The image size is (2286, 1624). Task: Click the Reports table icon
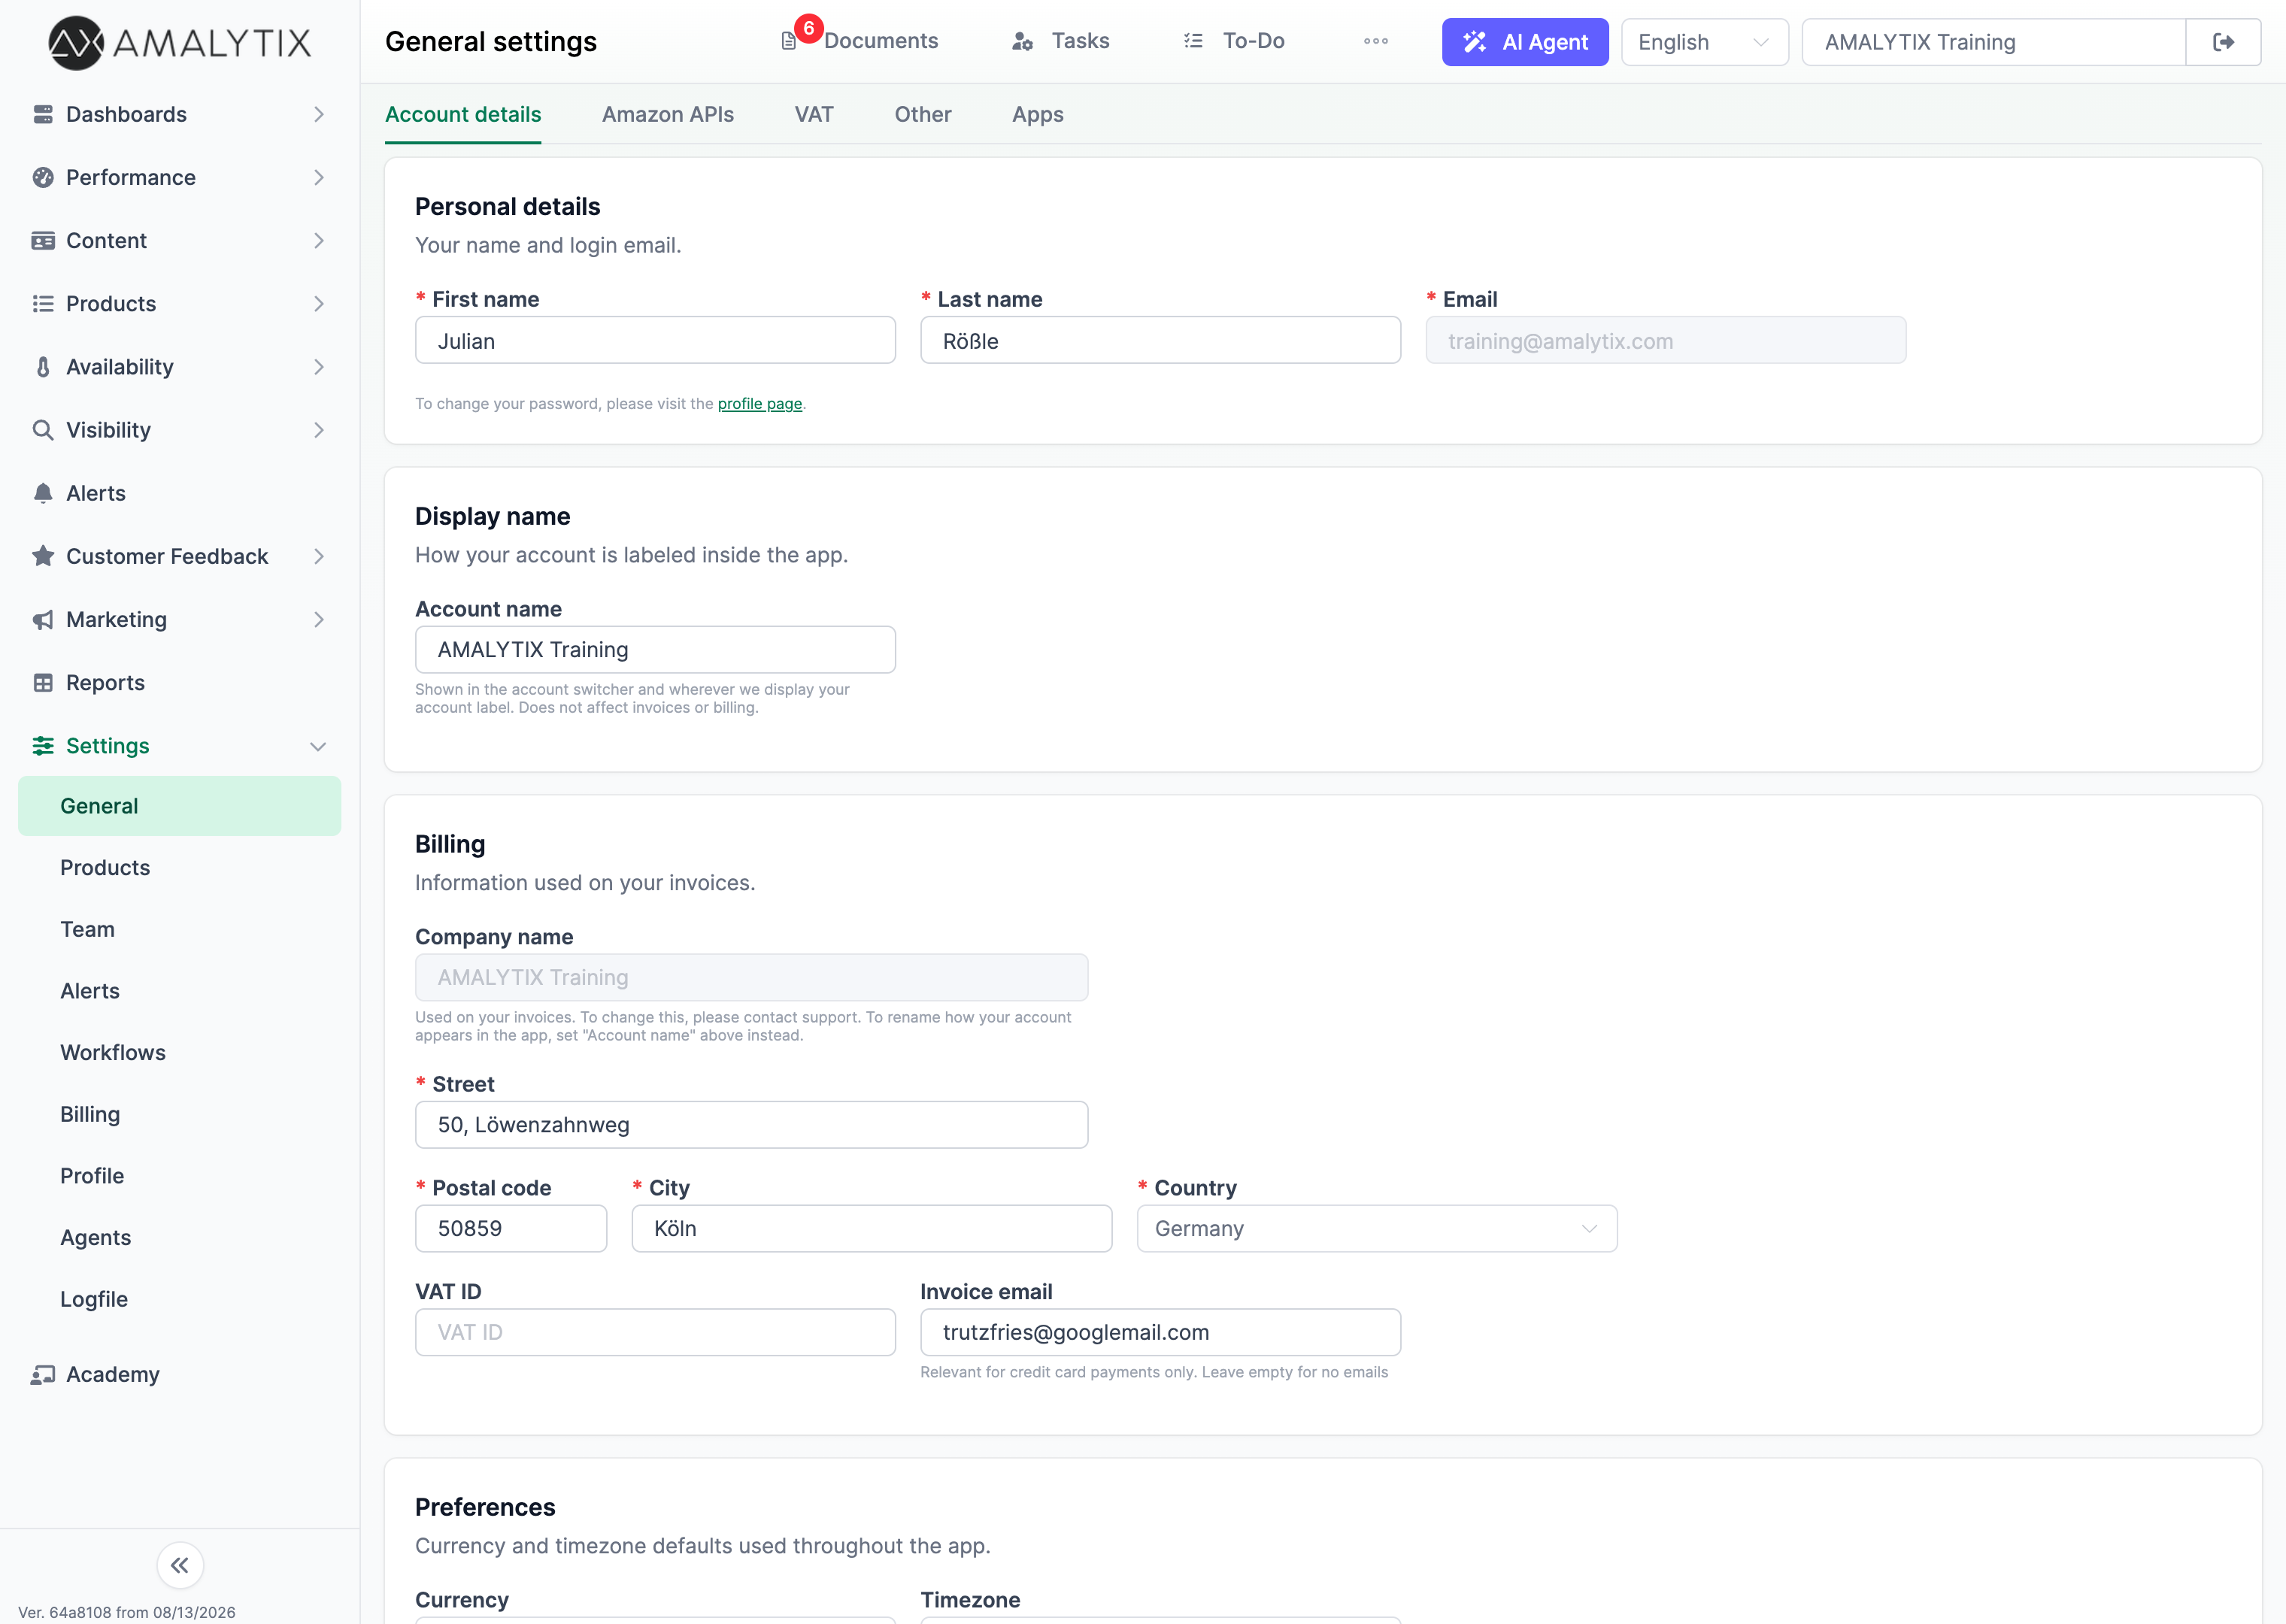coord(43,683)
